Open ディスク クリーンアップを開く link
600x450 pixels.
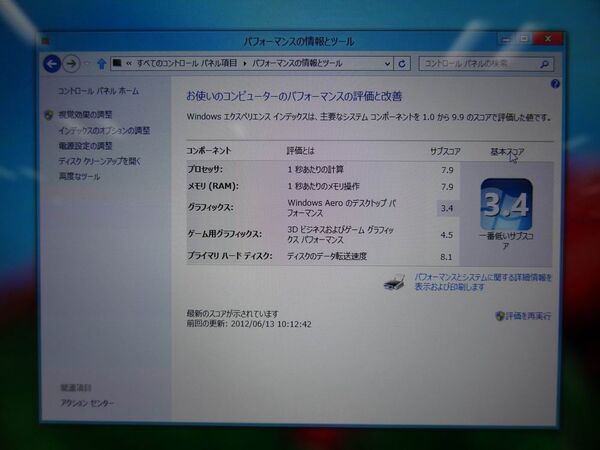tap(99, 161)
